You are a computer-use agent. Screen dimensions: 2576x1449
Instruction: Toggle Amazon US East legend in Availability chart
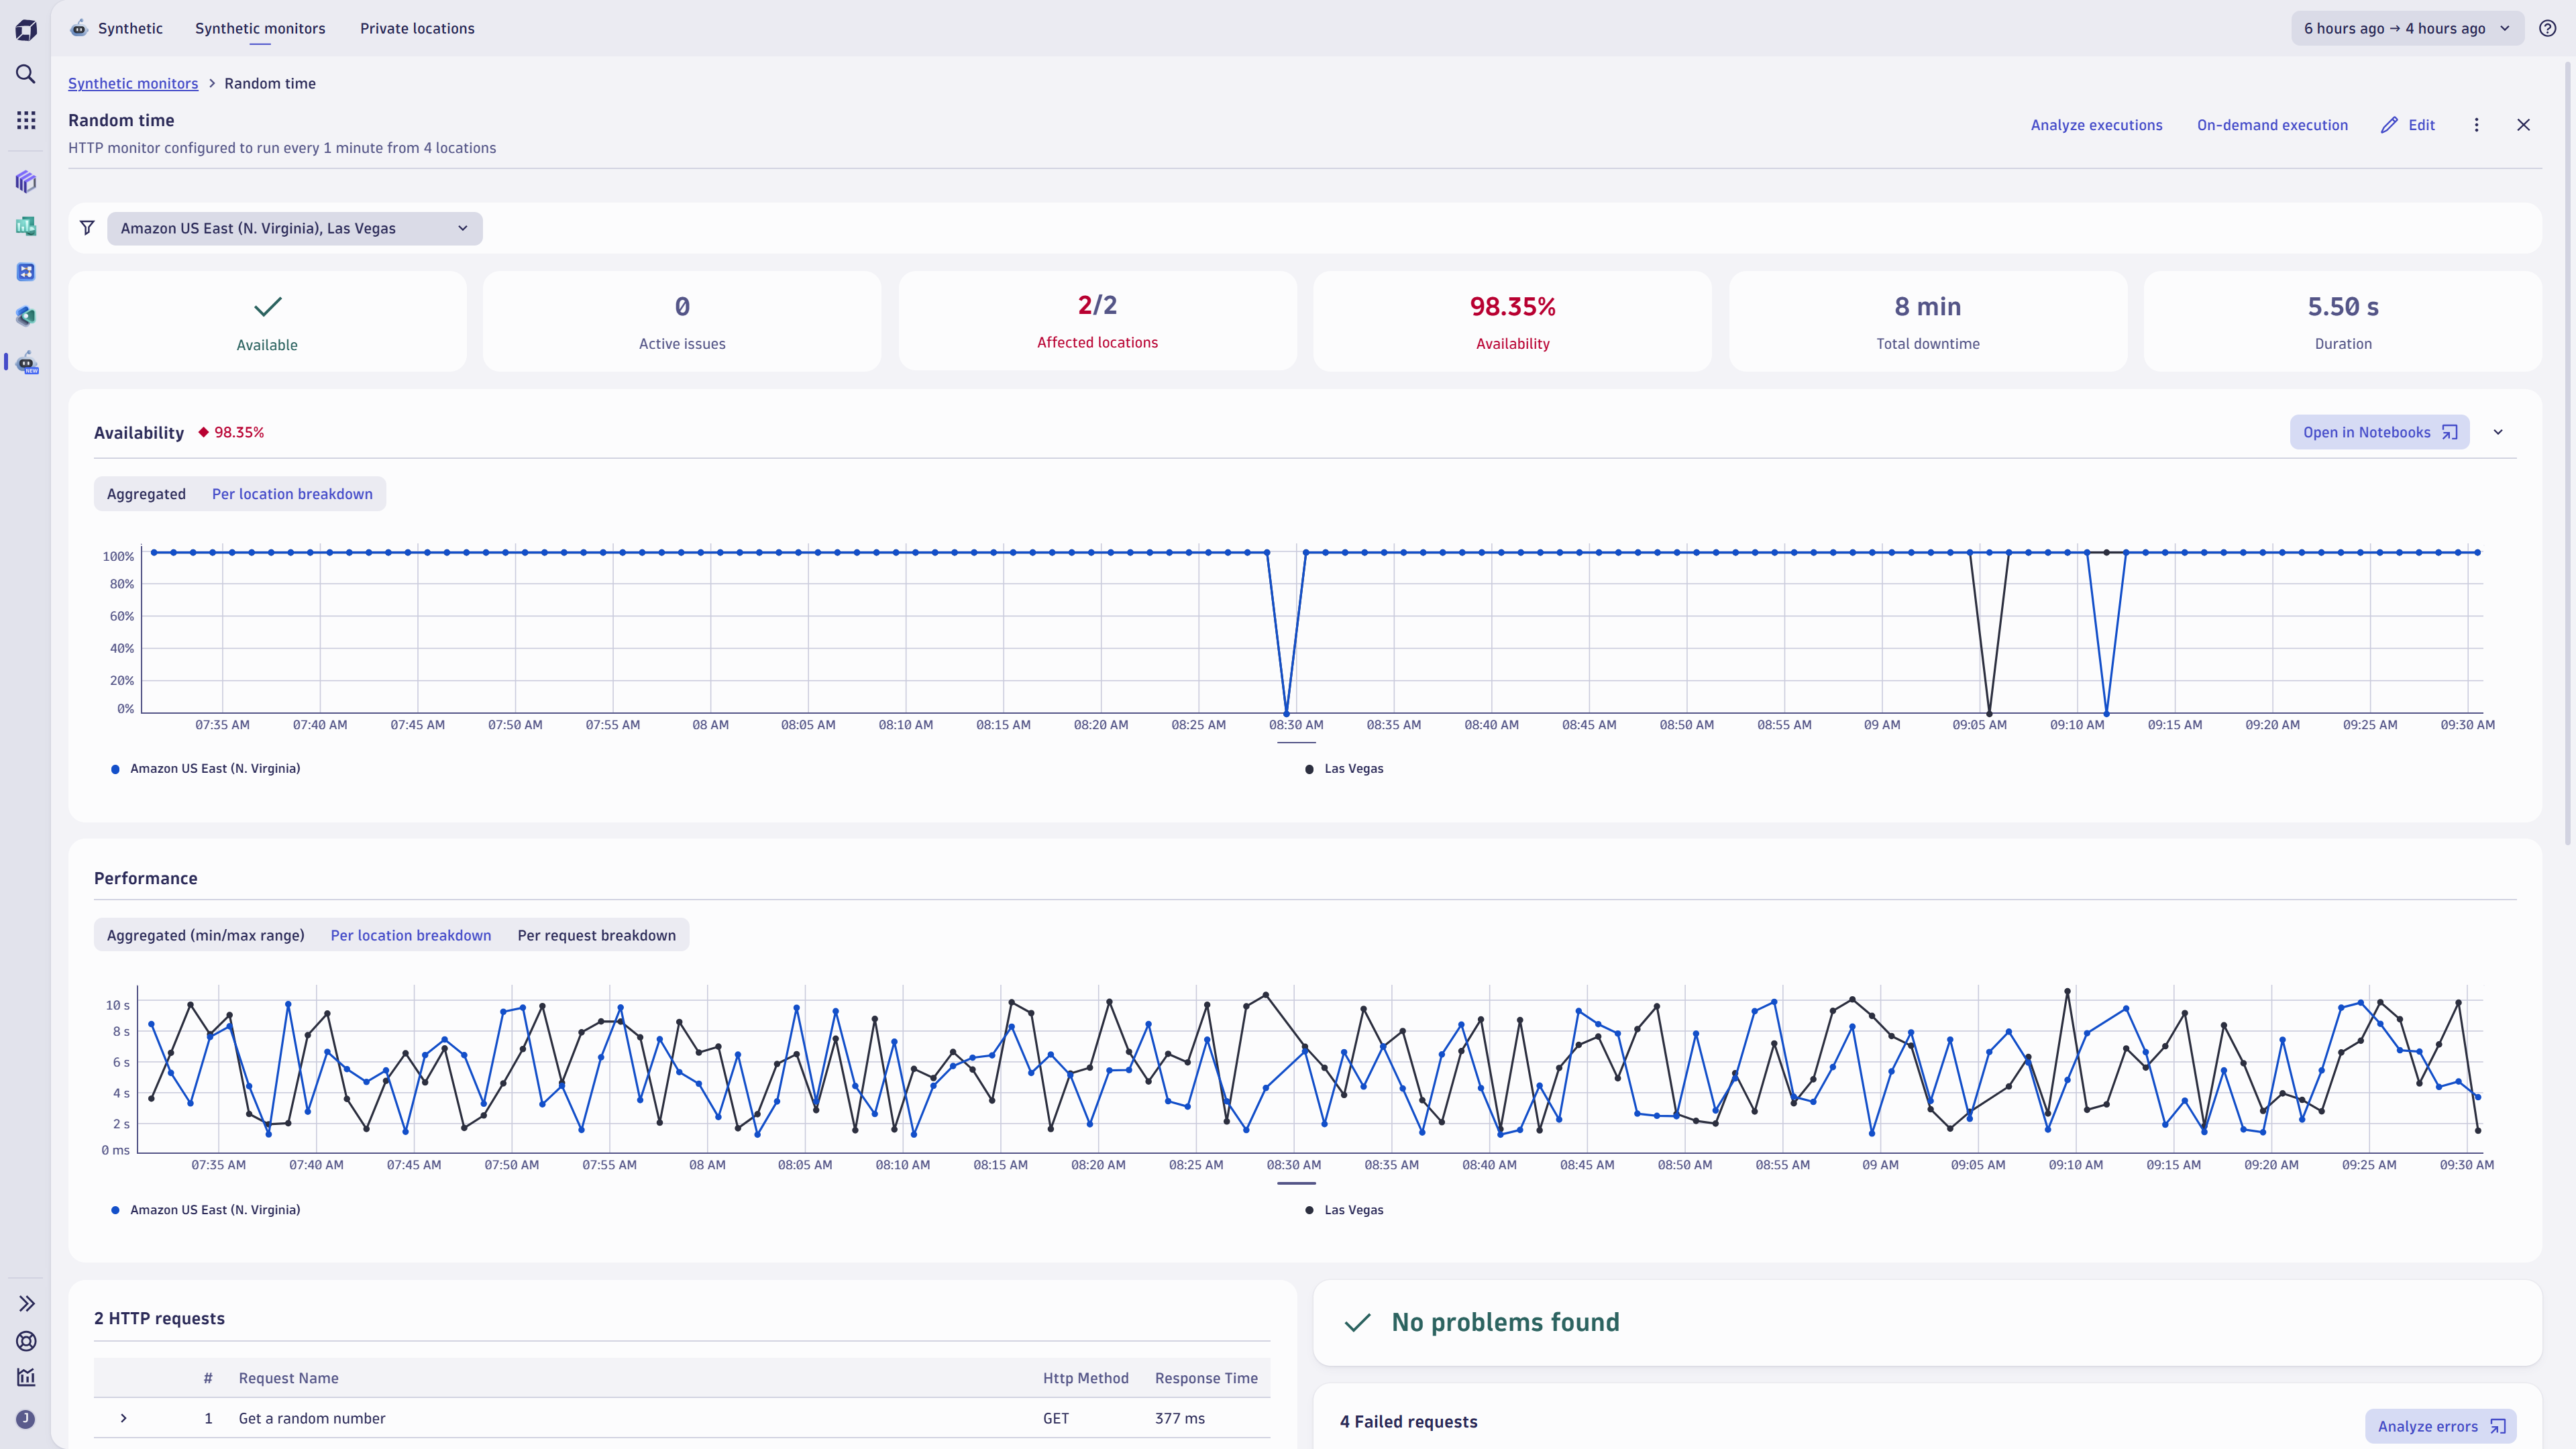tap(205, 768)
